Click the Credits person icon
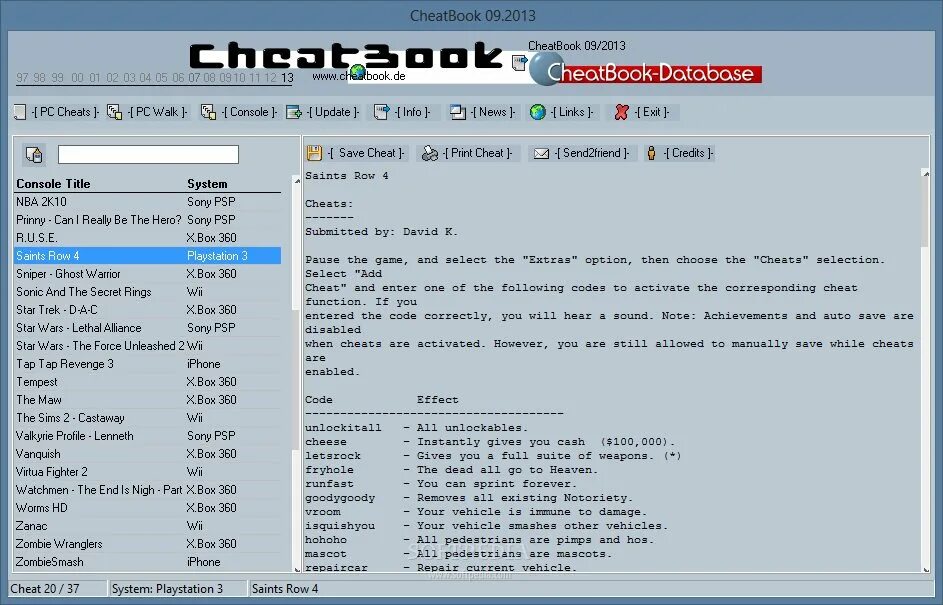943x605 pixels. [651, 153]
